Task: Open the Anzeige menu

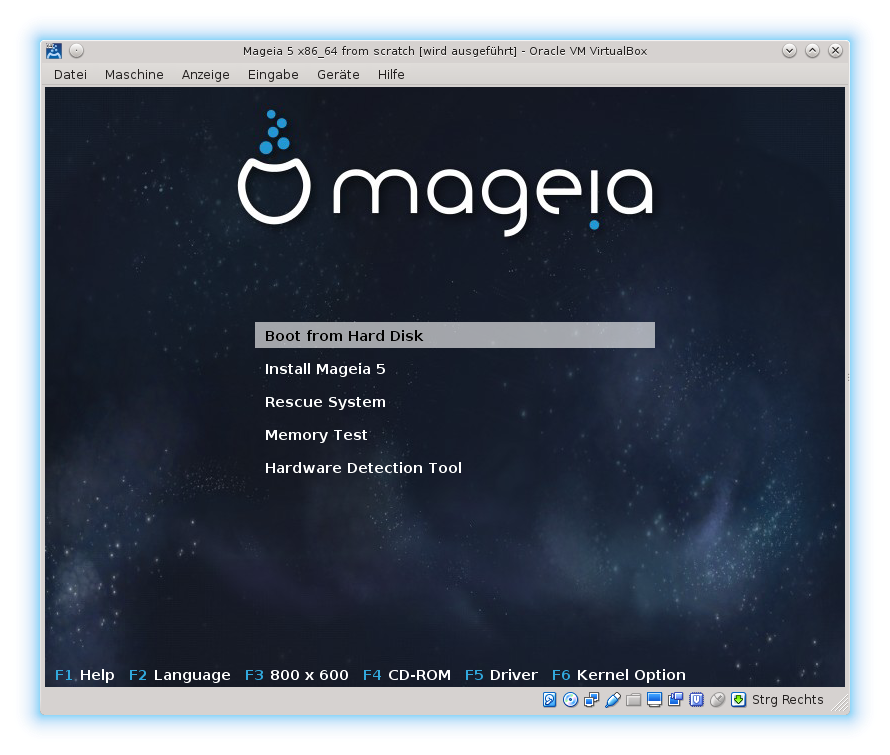Action: coord(205,74)
